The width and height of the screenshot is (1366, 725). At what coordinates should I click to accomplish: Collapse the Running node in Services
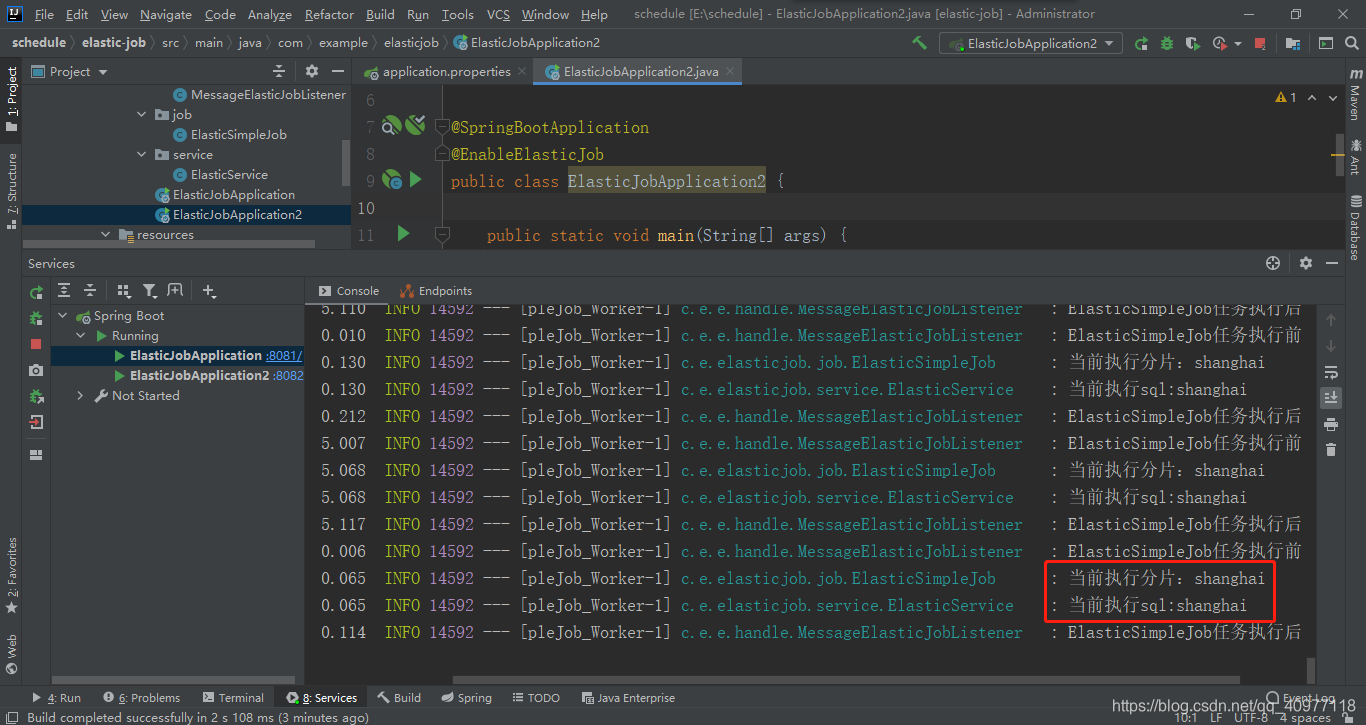82,336
